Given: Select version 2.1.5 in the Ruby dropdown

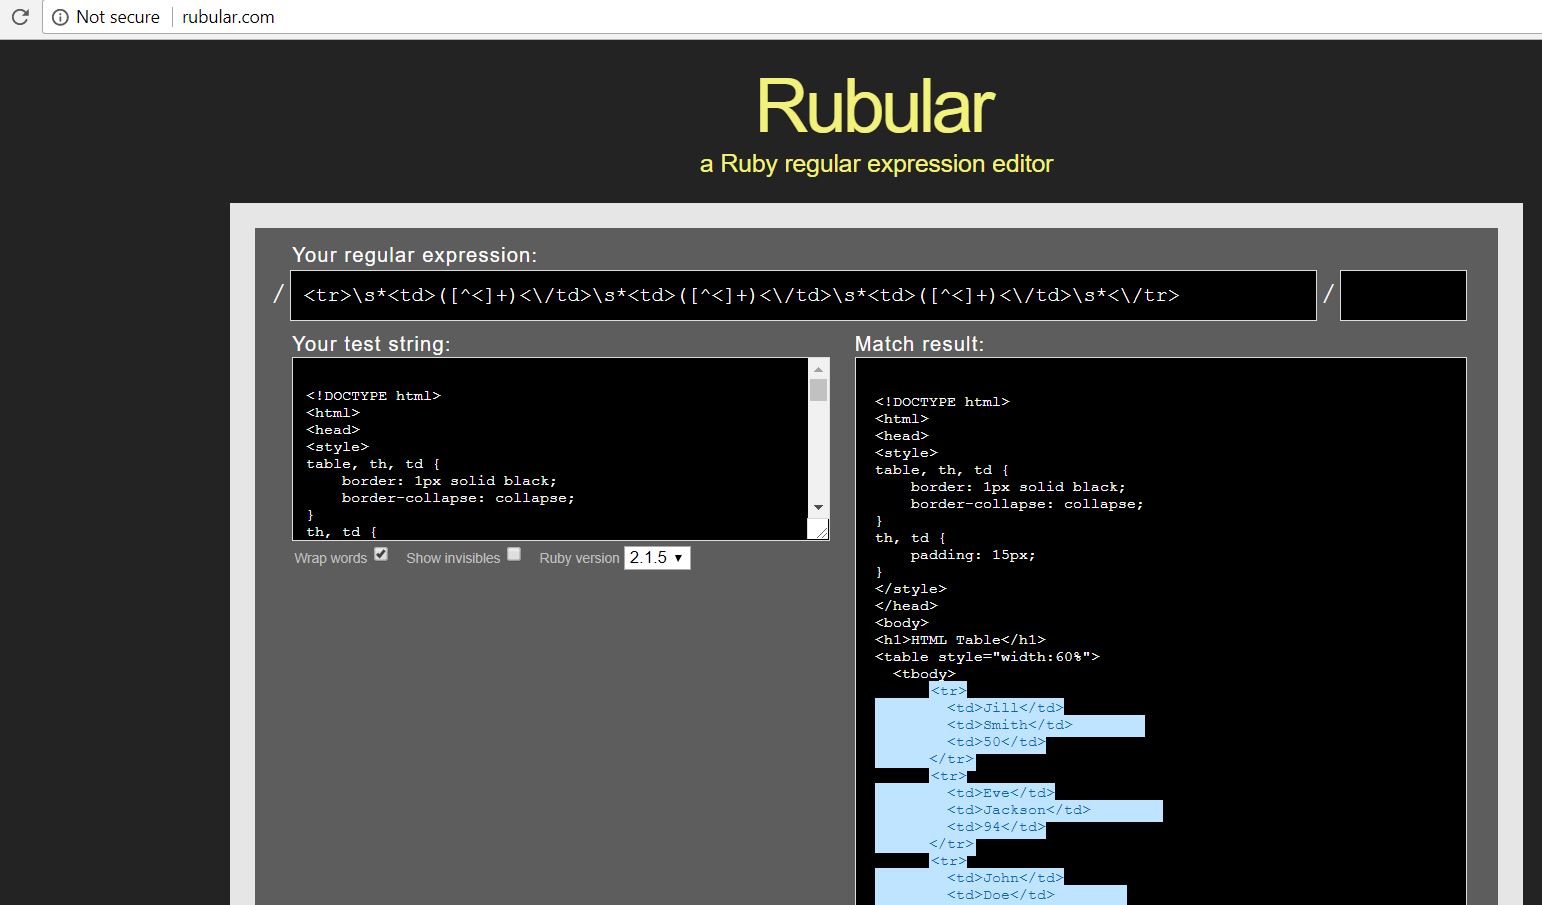Looking at the screenshot, I should pos(648,558).
